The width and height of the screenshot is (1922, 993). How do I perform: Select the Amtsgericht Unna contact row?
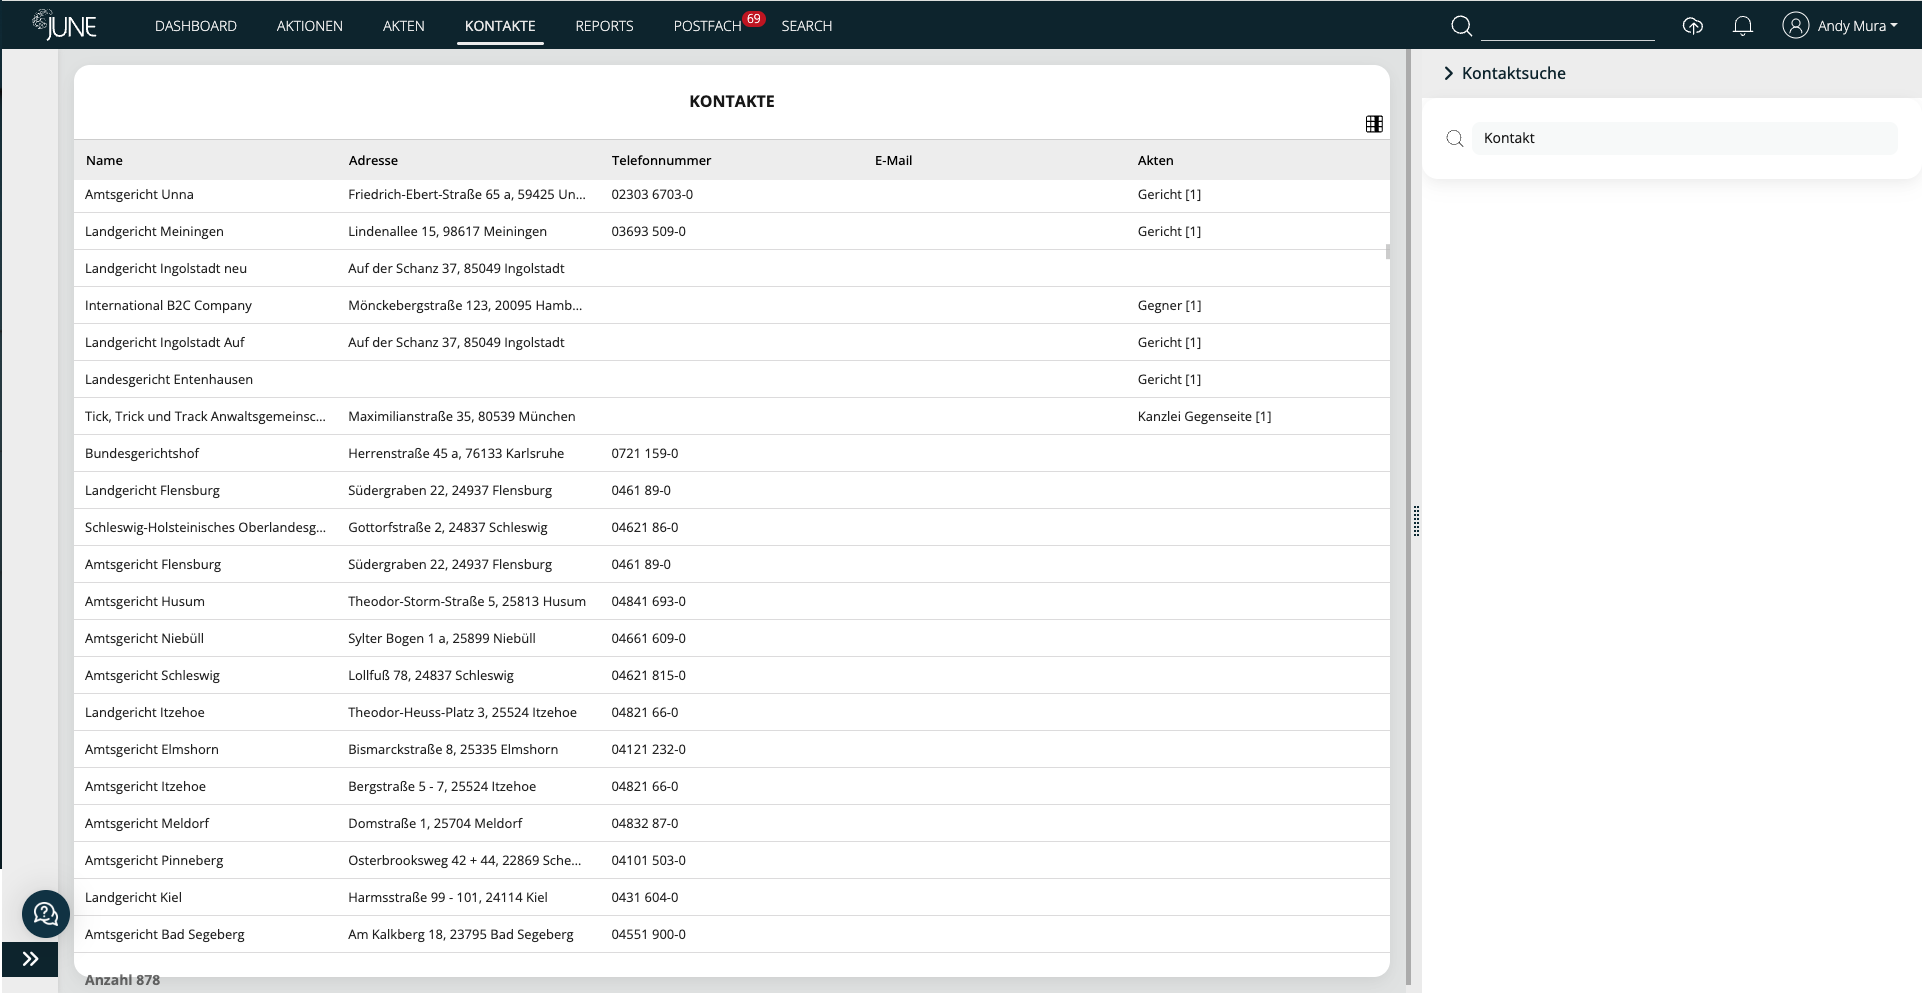(x=400, y=194)
